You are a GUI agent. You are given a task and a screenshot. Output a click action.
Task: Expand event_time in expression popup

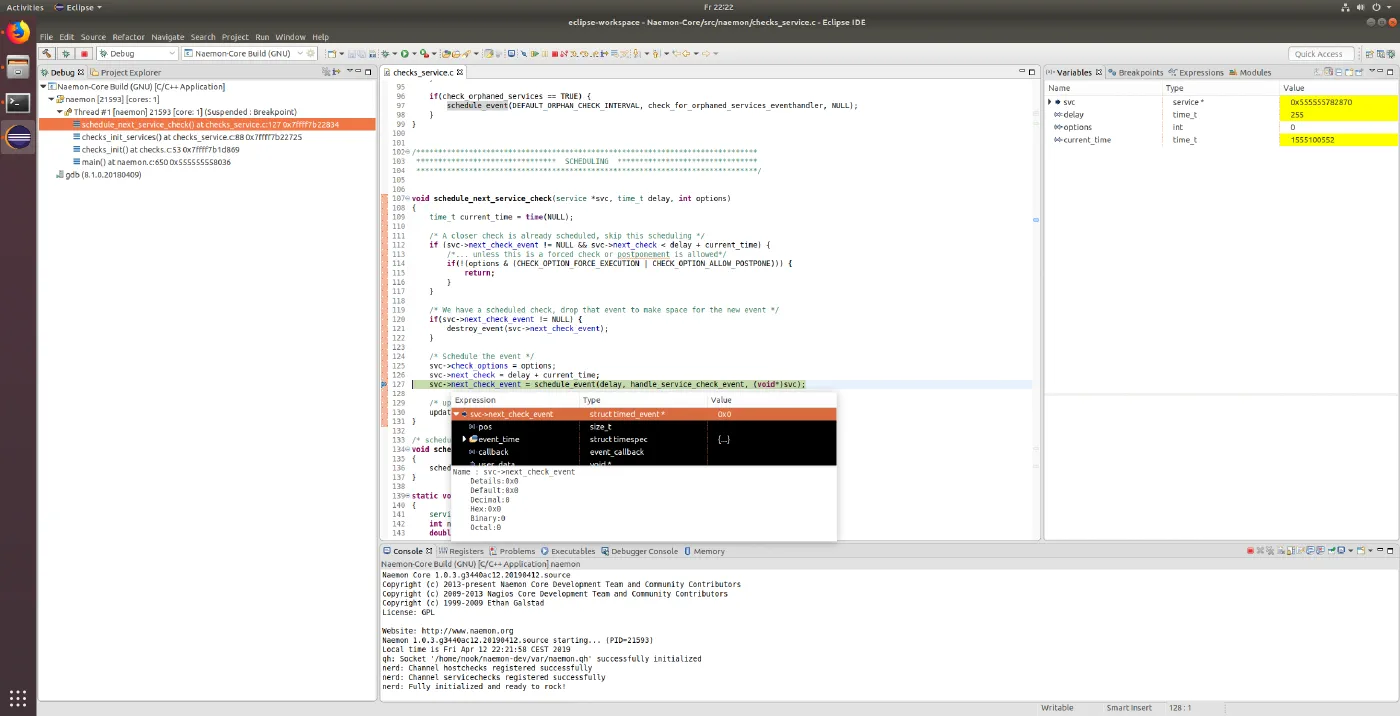pos(464,439)
